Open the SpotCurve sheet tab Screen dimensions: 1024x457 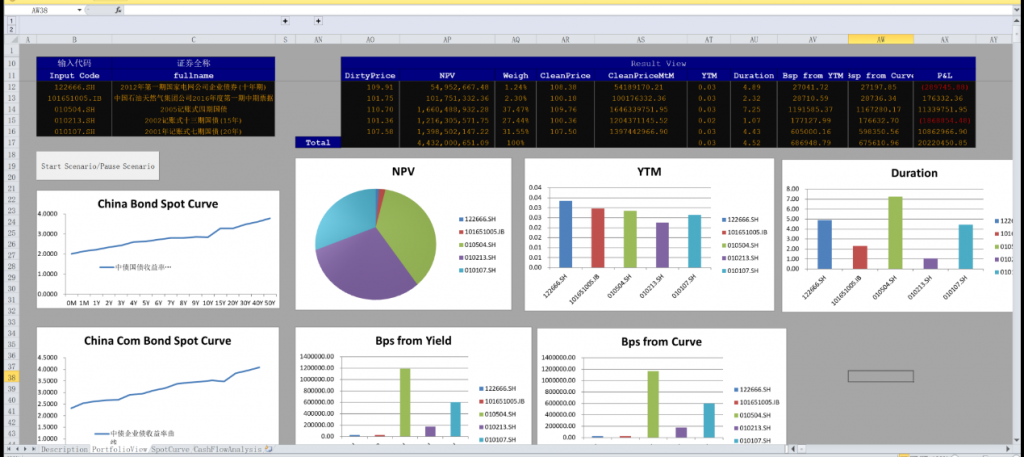(x=170, y=449)
